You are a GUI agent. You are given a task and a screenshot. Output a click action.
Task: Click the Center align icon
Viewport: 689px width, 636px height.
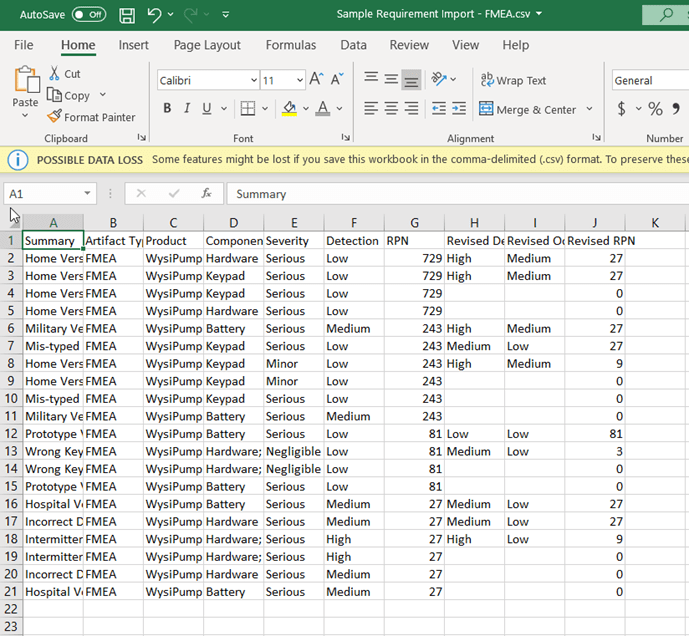[391, 108]
